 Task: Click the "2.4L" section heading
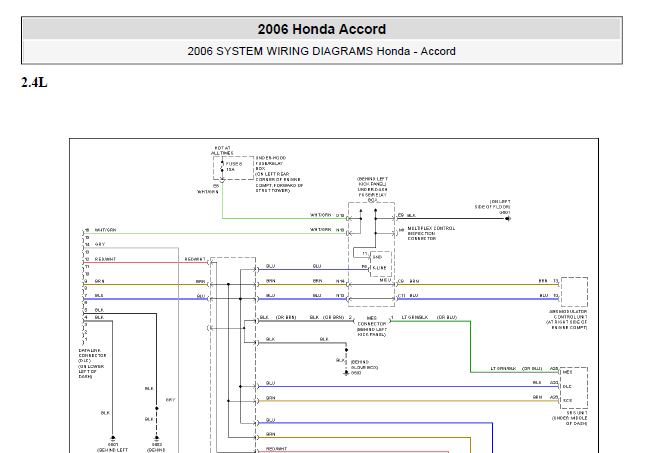click(34, 82)
